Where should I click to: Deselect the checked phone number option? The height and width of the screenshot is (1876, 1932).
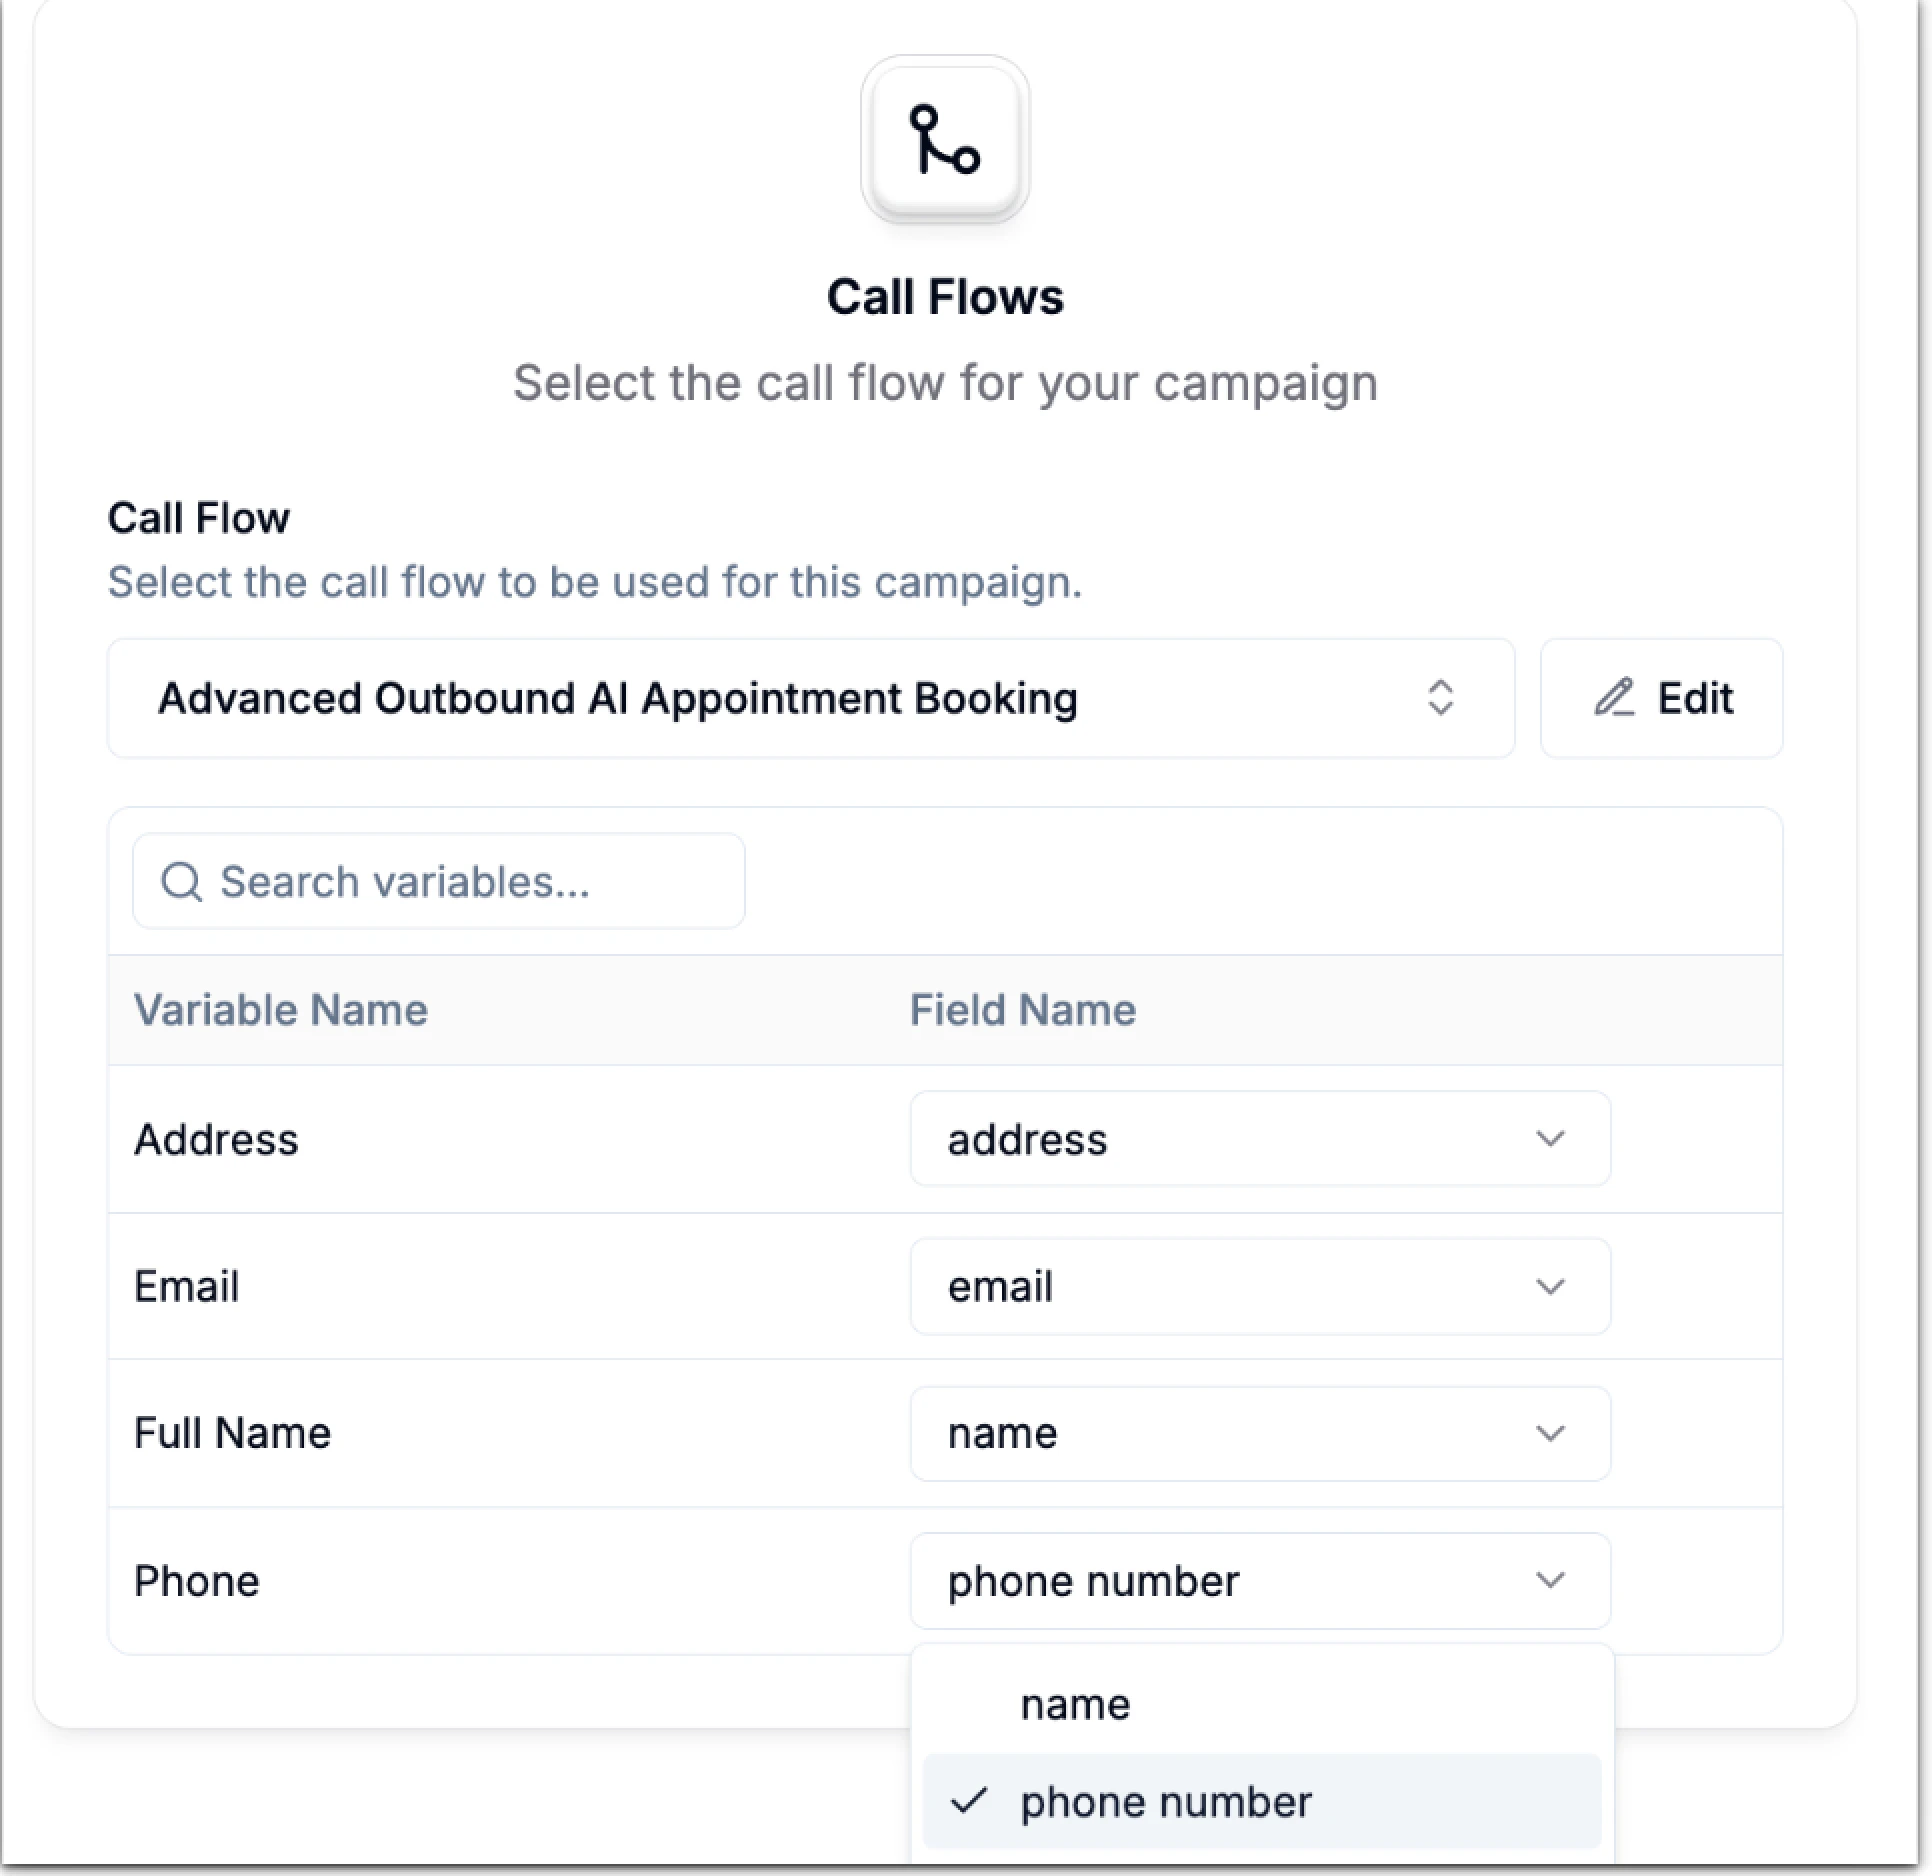(1165, 1800)
